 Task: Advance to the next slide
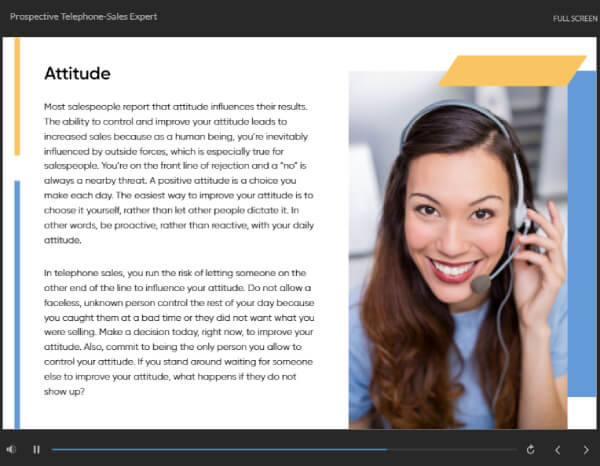tap(586, 450)
